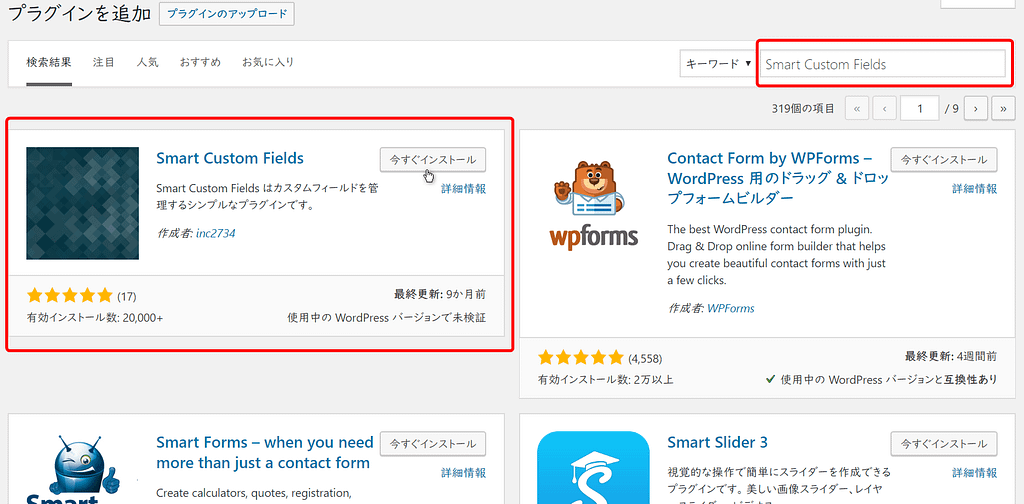Go to previous results page
1024x504 pixels.
[x=884, y=109]
